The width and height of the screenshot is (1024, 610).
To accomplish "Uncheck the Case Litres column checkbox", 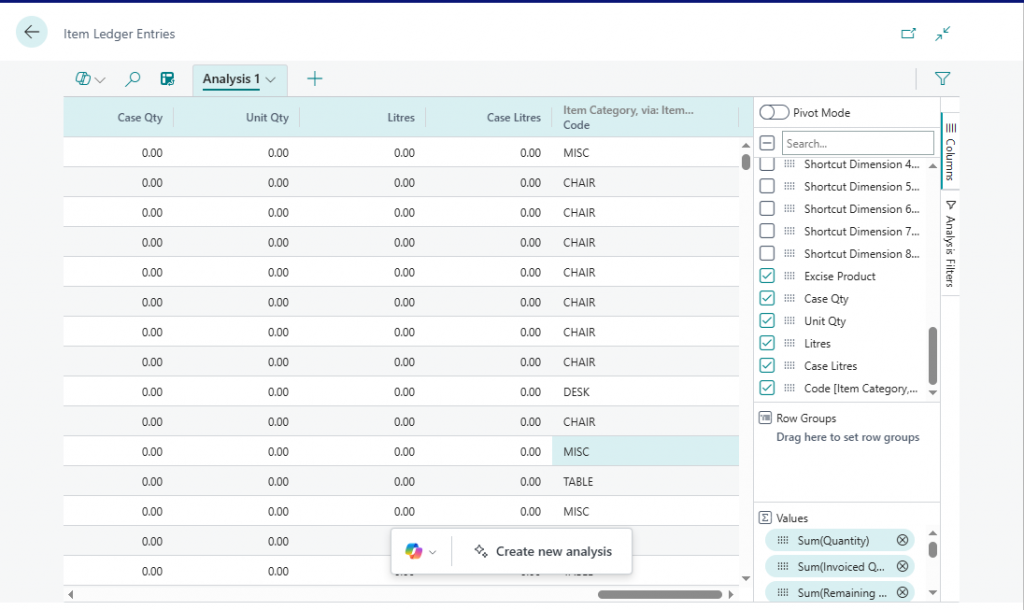I will [x=767, y=366].
